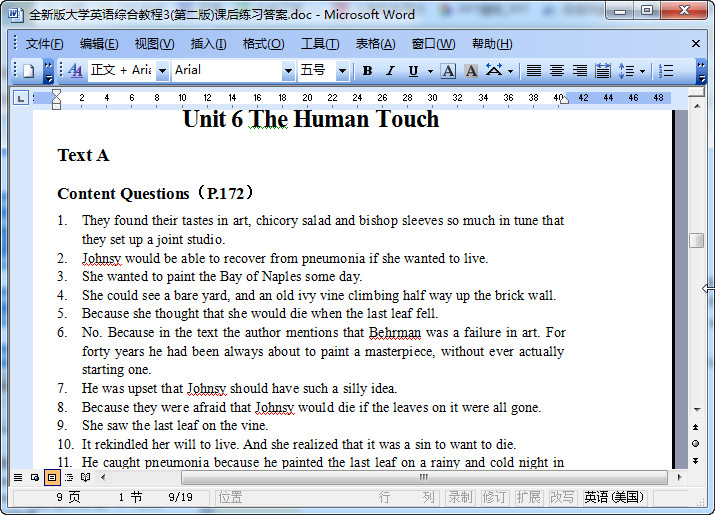The image size is (715, 515).
Task: Open the 格式(O) menu
Action: (264, 44)
